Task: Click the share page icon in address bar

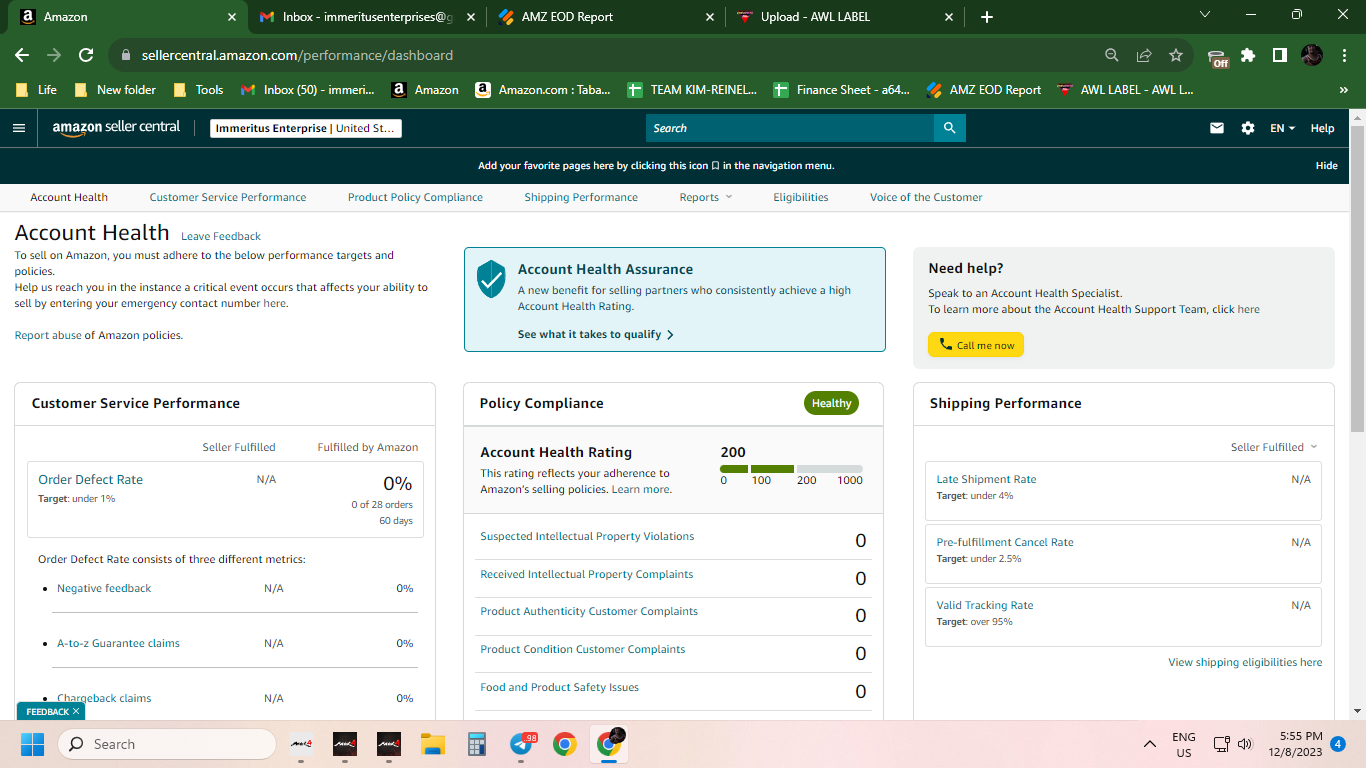Action: point(1144,55)
